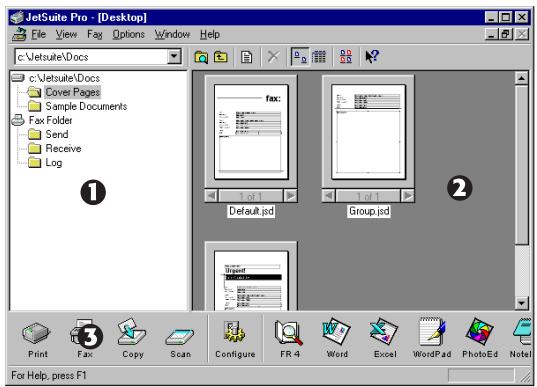Viewport: 537px width, 387px height.
Task: Open the path dropdown arrow
Action: [x=174, y=57]
